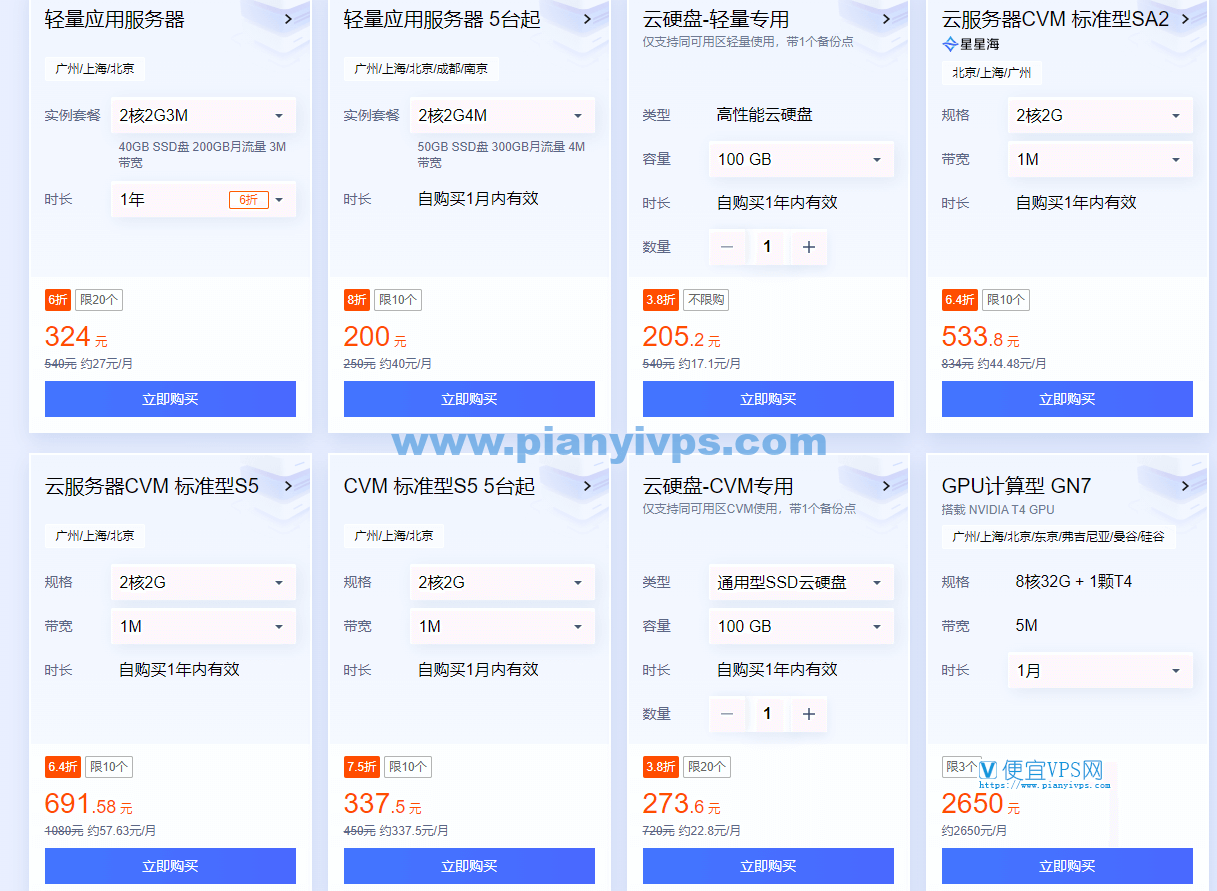Click 立即购买 for 337.5元 plan

tap(469, 866)
